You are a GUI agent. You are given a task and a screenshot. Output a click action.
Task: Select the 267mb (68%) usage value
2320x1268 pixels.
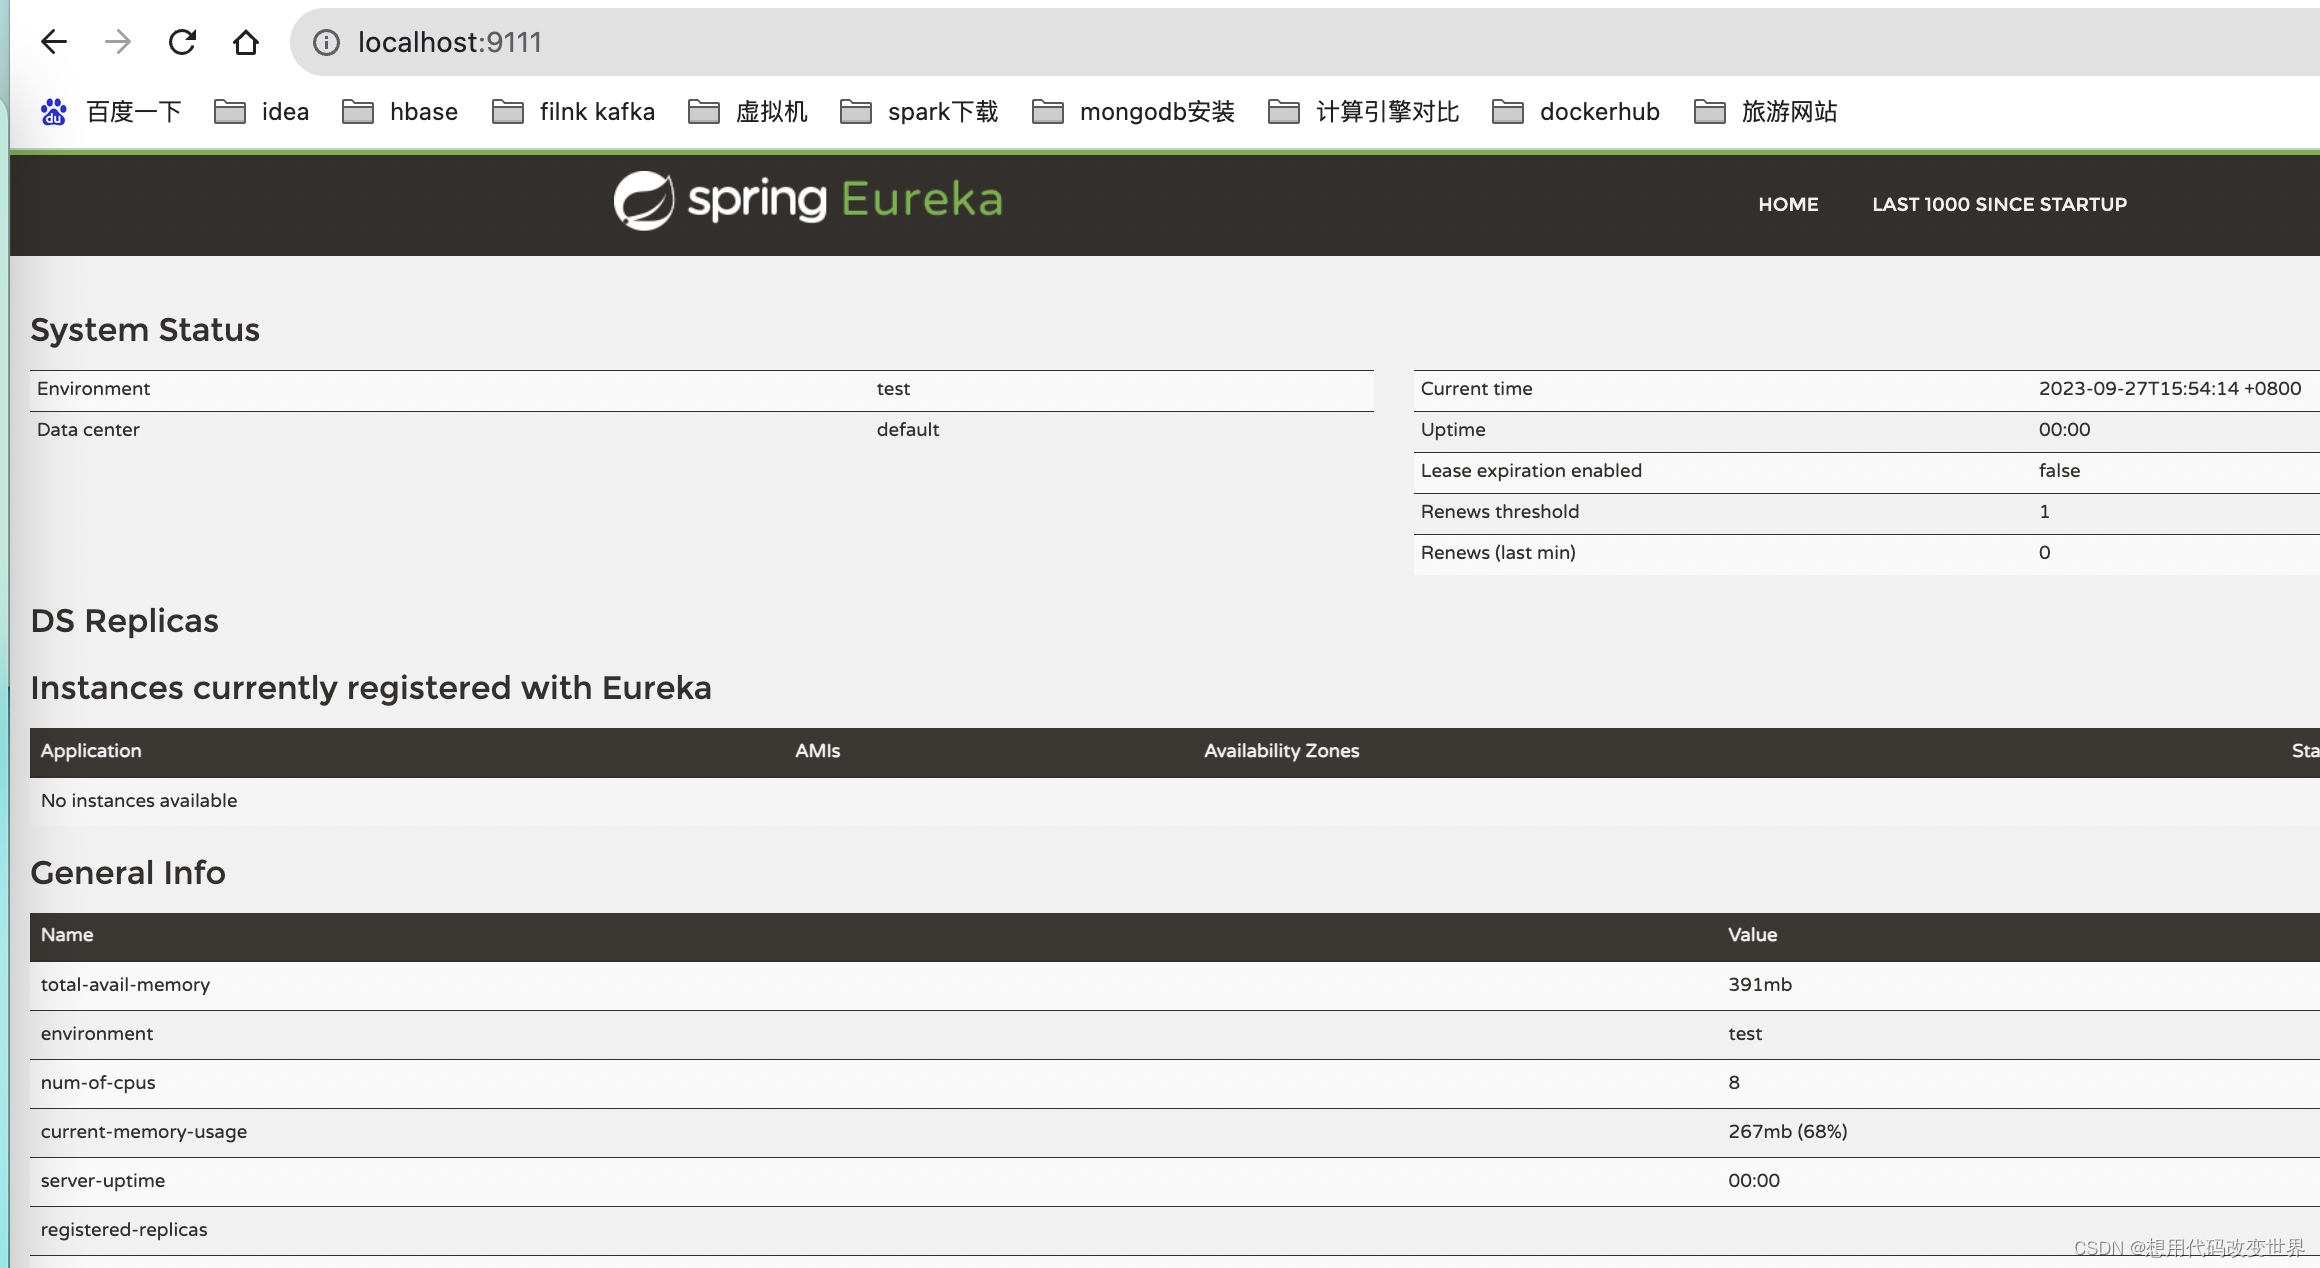(x=1788, y=1131)
